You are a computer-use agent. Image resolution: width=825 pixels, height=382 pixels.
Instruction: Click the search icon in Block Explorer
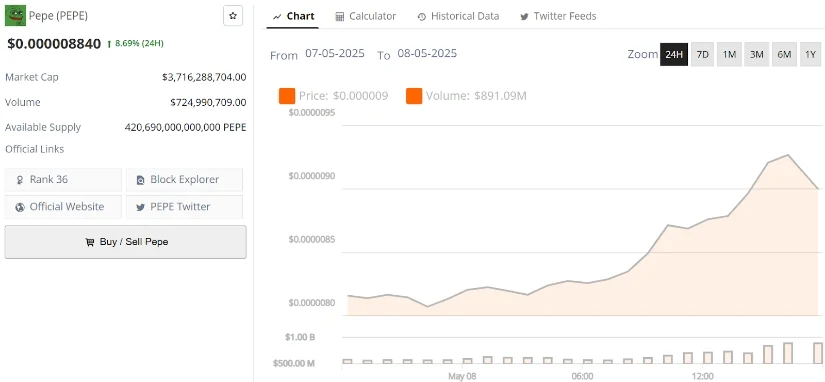click(140, 180)
